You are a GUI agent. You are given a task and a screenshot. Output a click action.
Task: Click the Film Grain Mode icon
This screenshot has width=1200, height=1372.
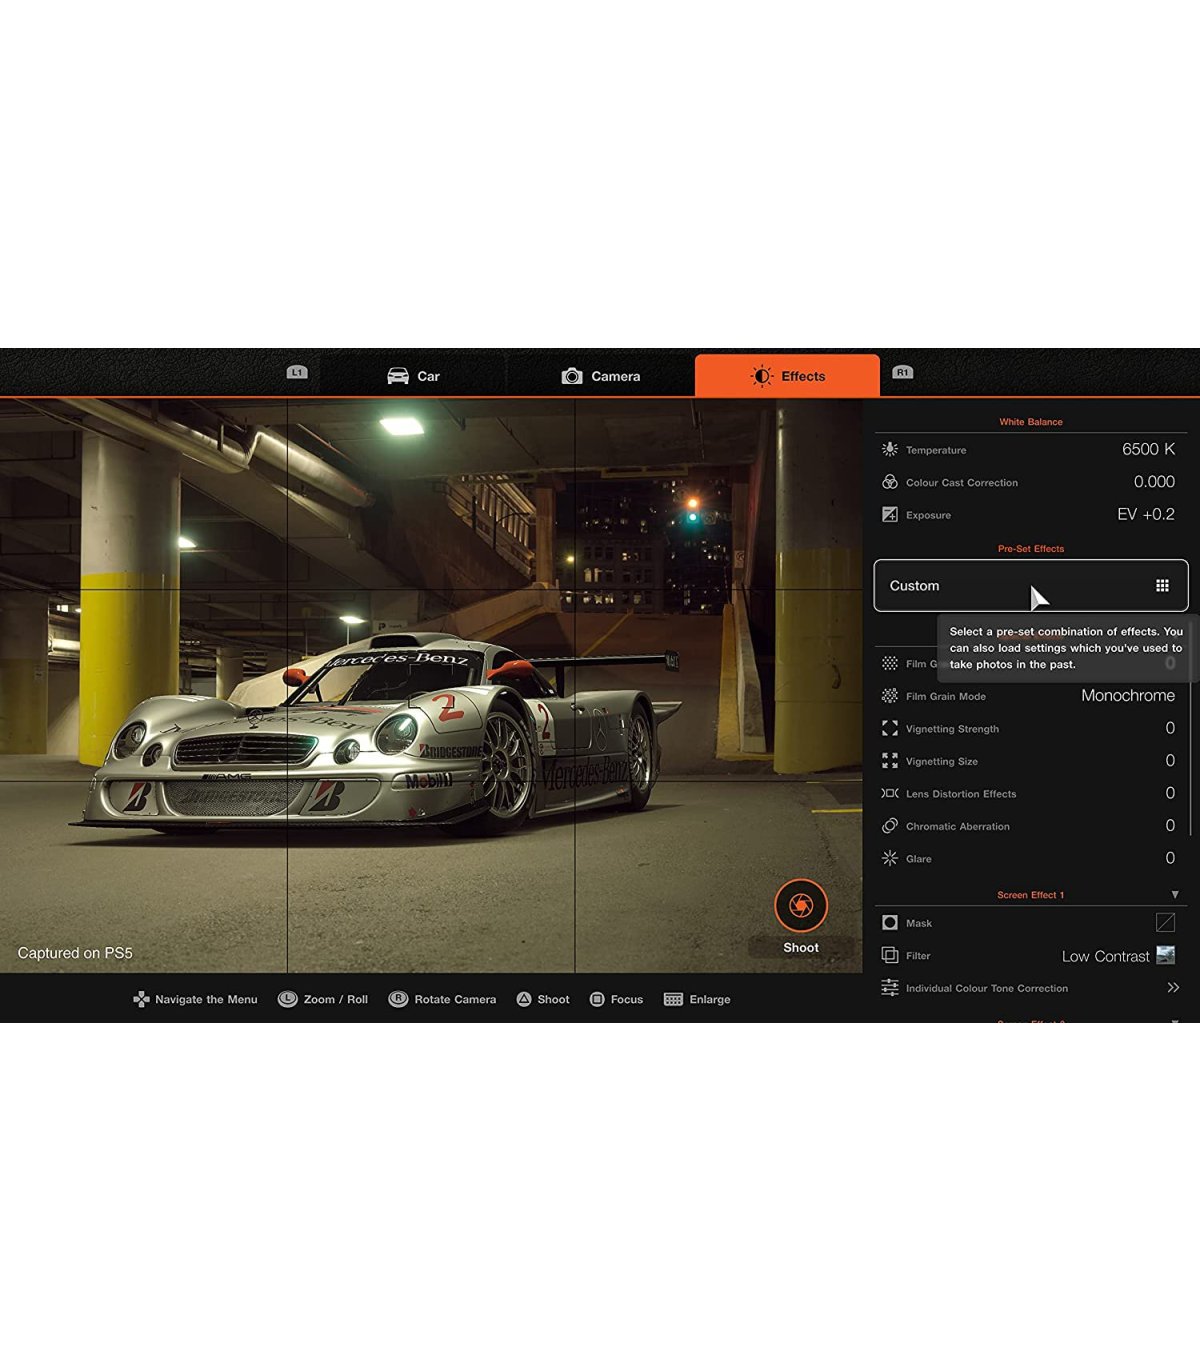[889, 696]
